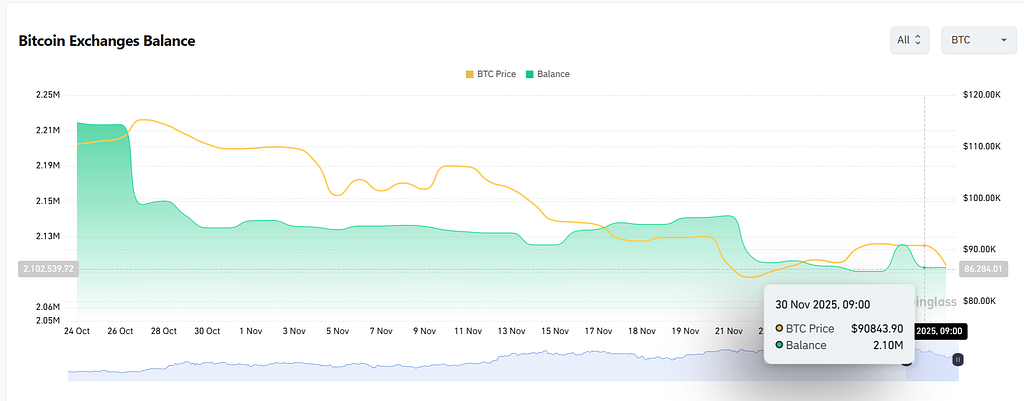The image size is (1024, 401).
Task: Click the Bitcoin Exchanges Balance title
Action: (107, 40)
